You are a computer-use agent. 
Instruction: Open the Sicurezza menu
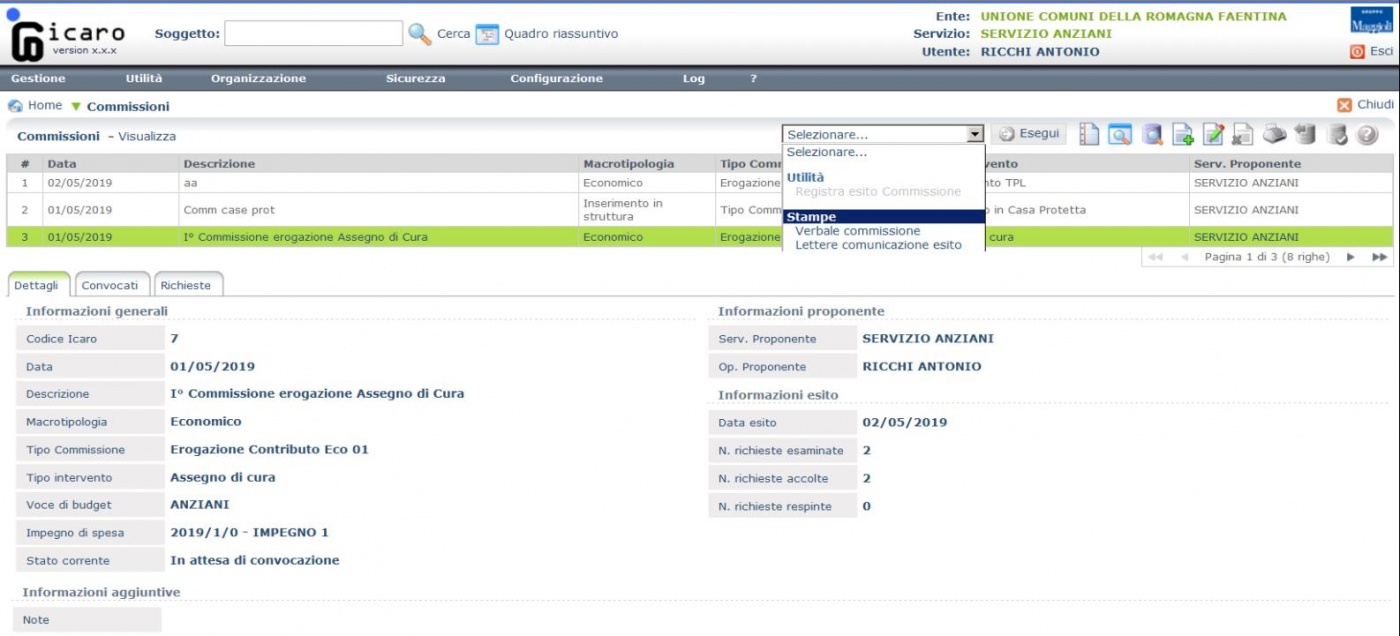[415, 78]
